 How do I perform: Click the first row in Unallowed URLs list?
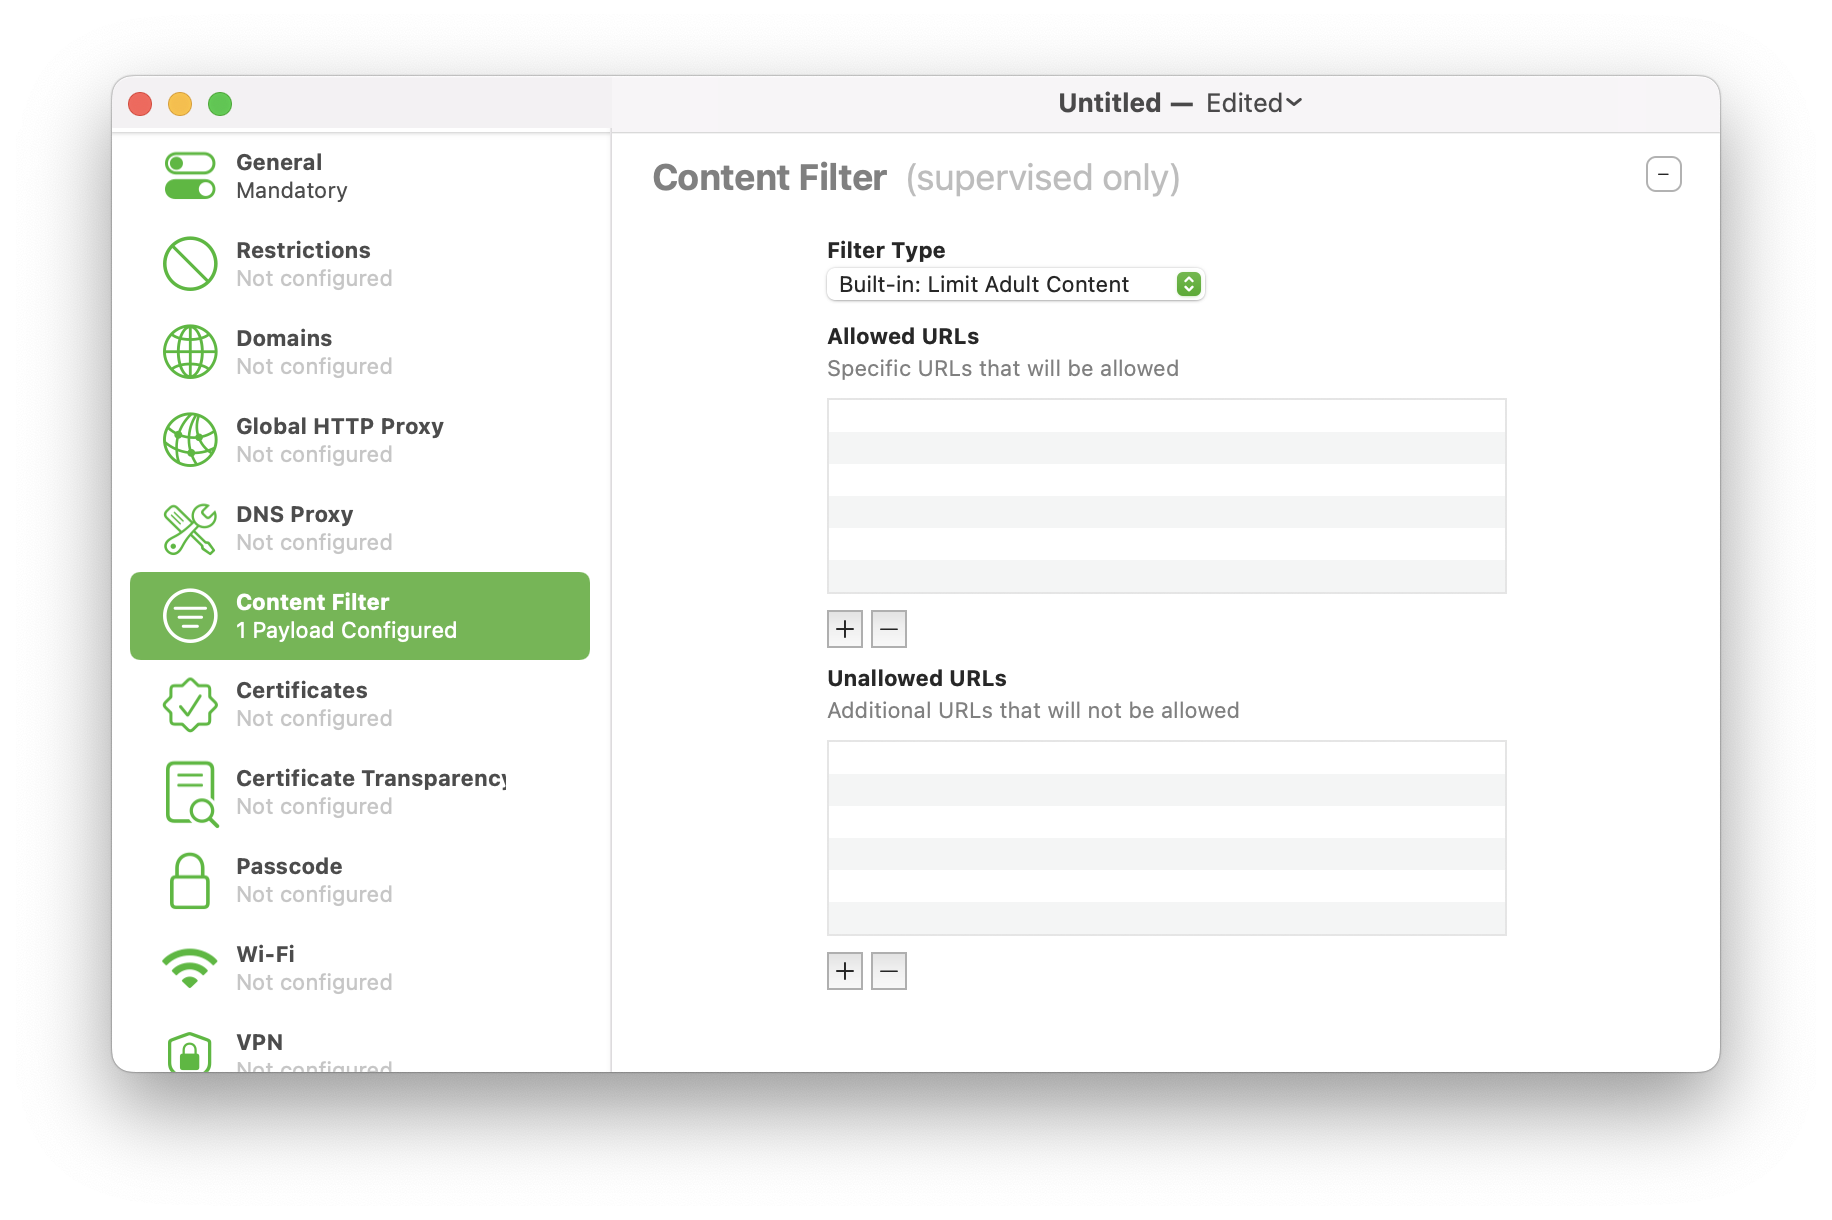click(1167, 758)
